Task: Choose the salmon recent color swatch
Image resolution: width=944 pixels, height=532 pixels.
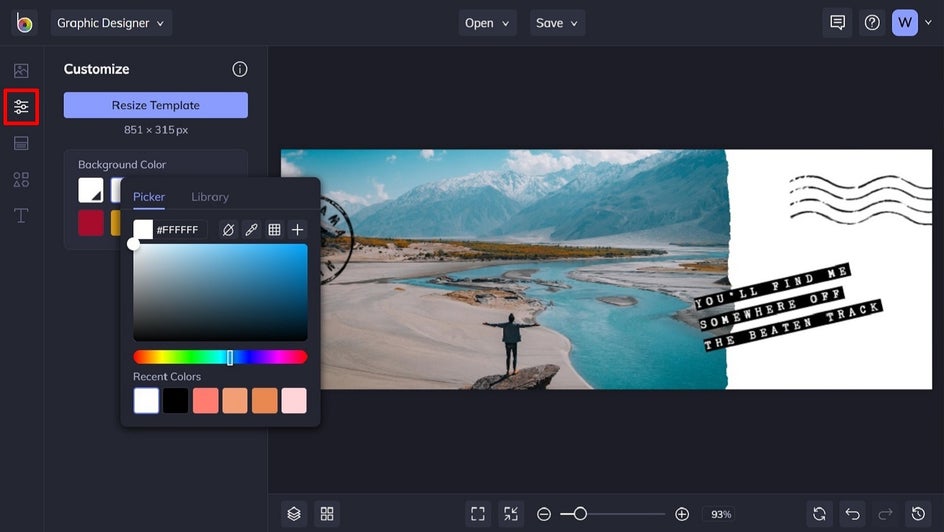Action: 205,401
